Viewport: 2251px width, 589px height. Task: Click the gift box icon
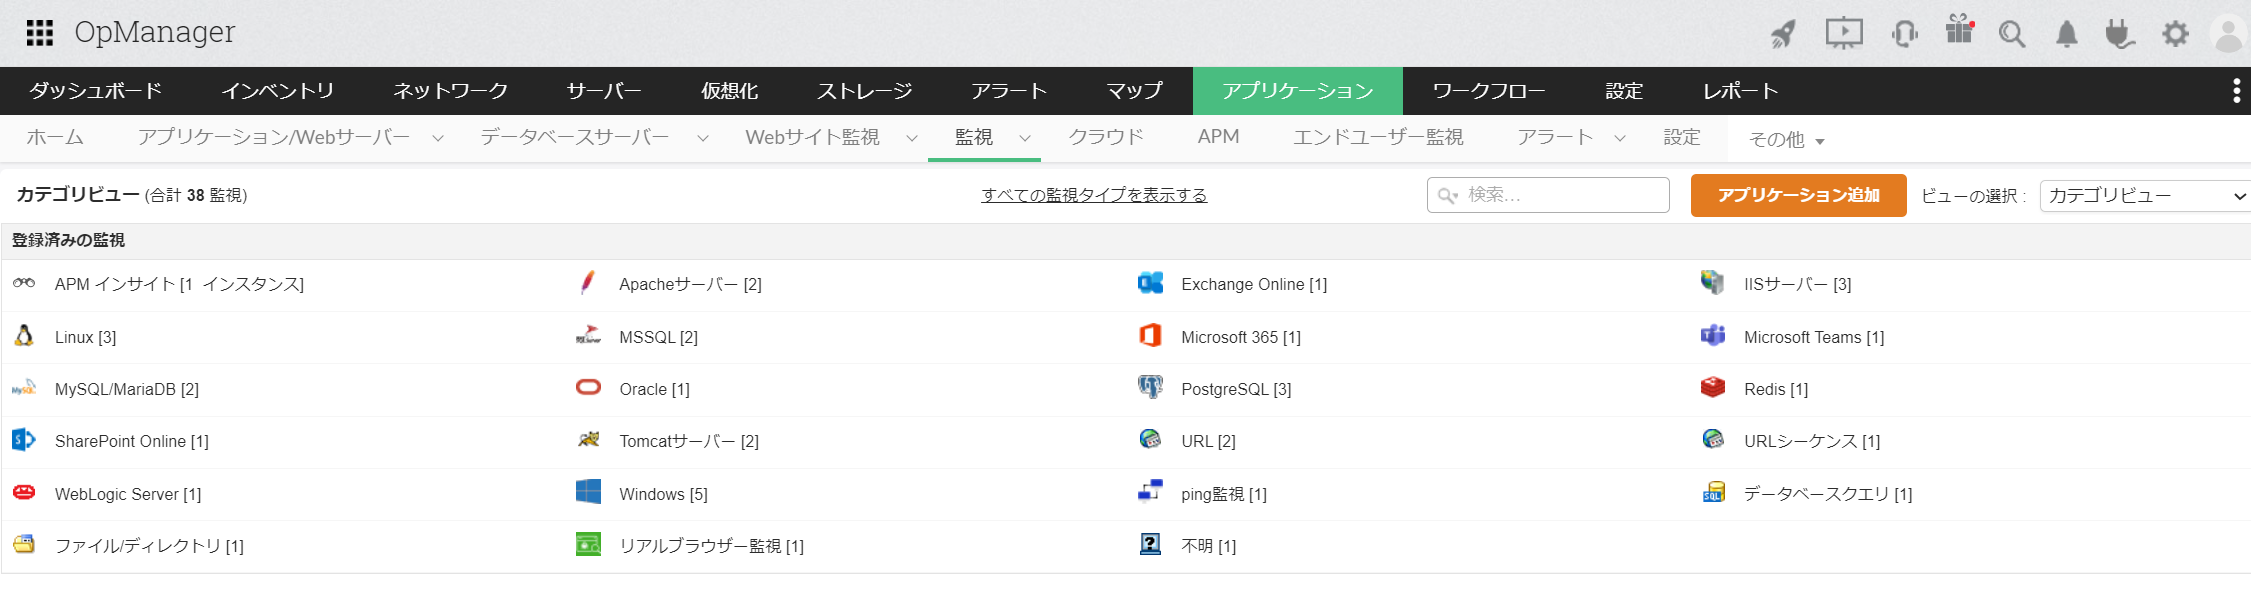pos(1959,31)
